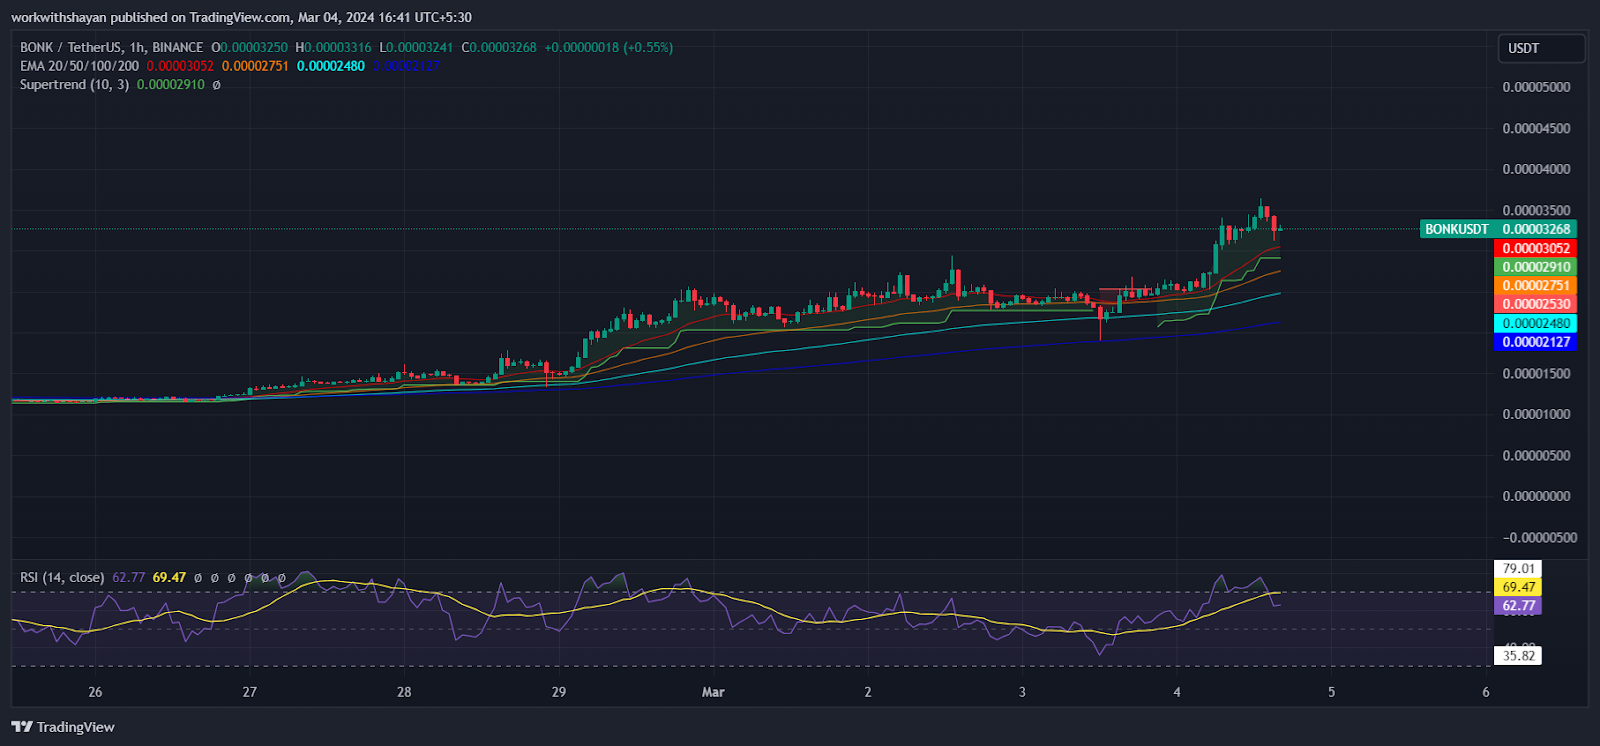The image size is (1600, 746).
Task: Click the cyan 0.00002480 price-axis tag
Action: click(x=1535, y=323)
